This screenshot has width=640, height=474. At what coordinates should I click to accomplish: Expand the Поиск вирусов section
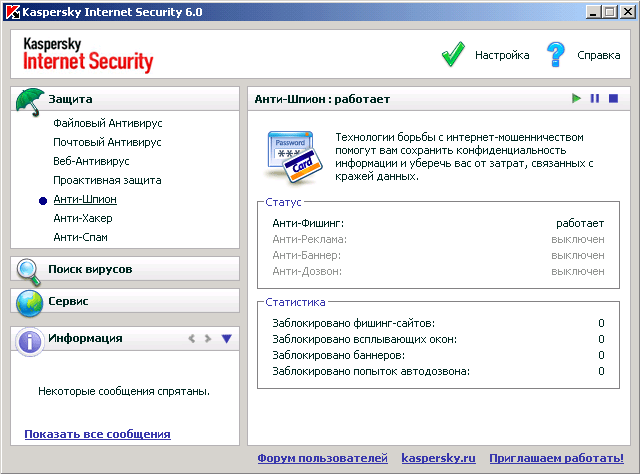(x=90, y=269)
